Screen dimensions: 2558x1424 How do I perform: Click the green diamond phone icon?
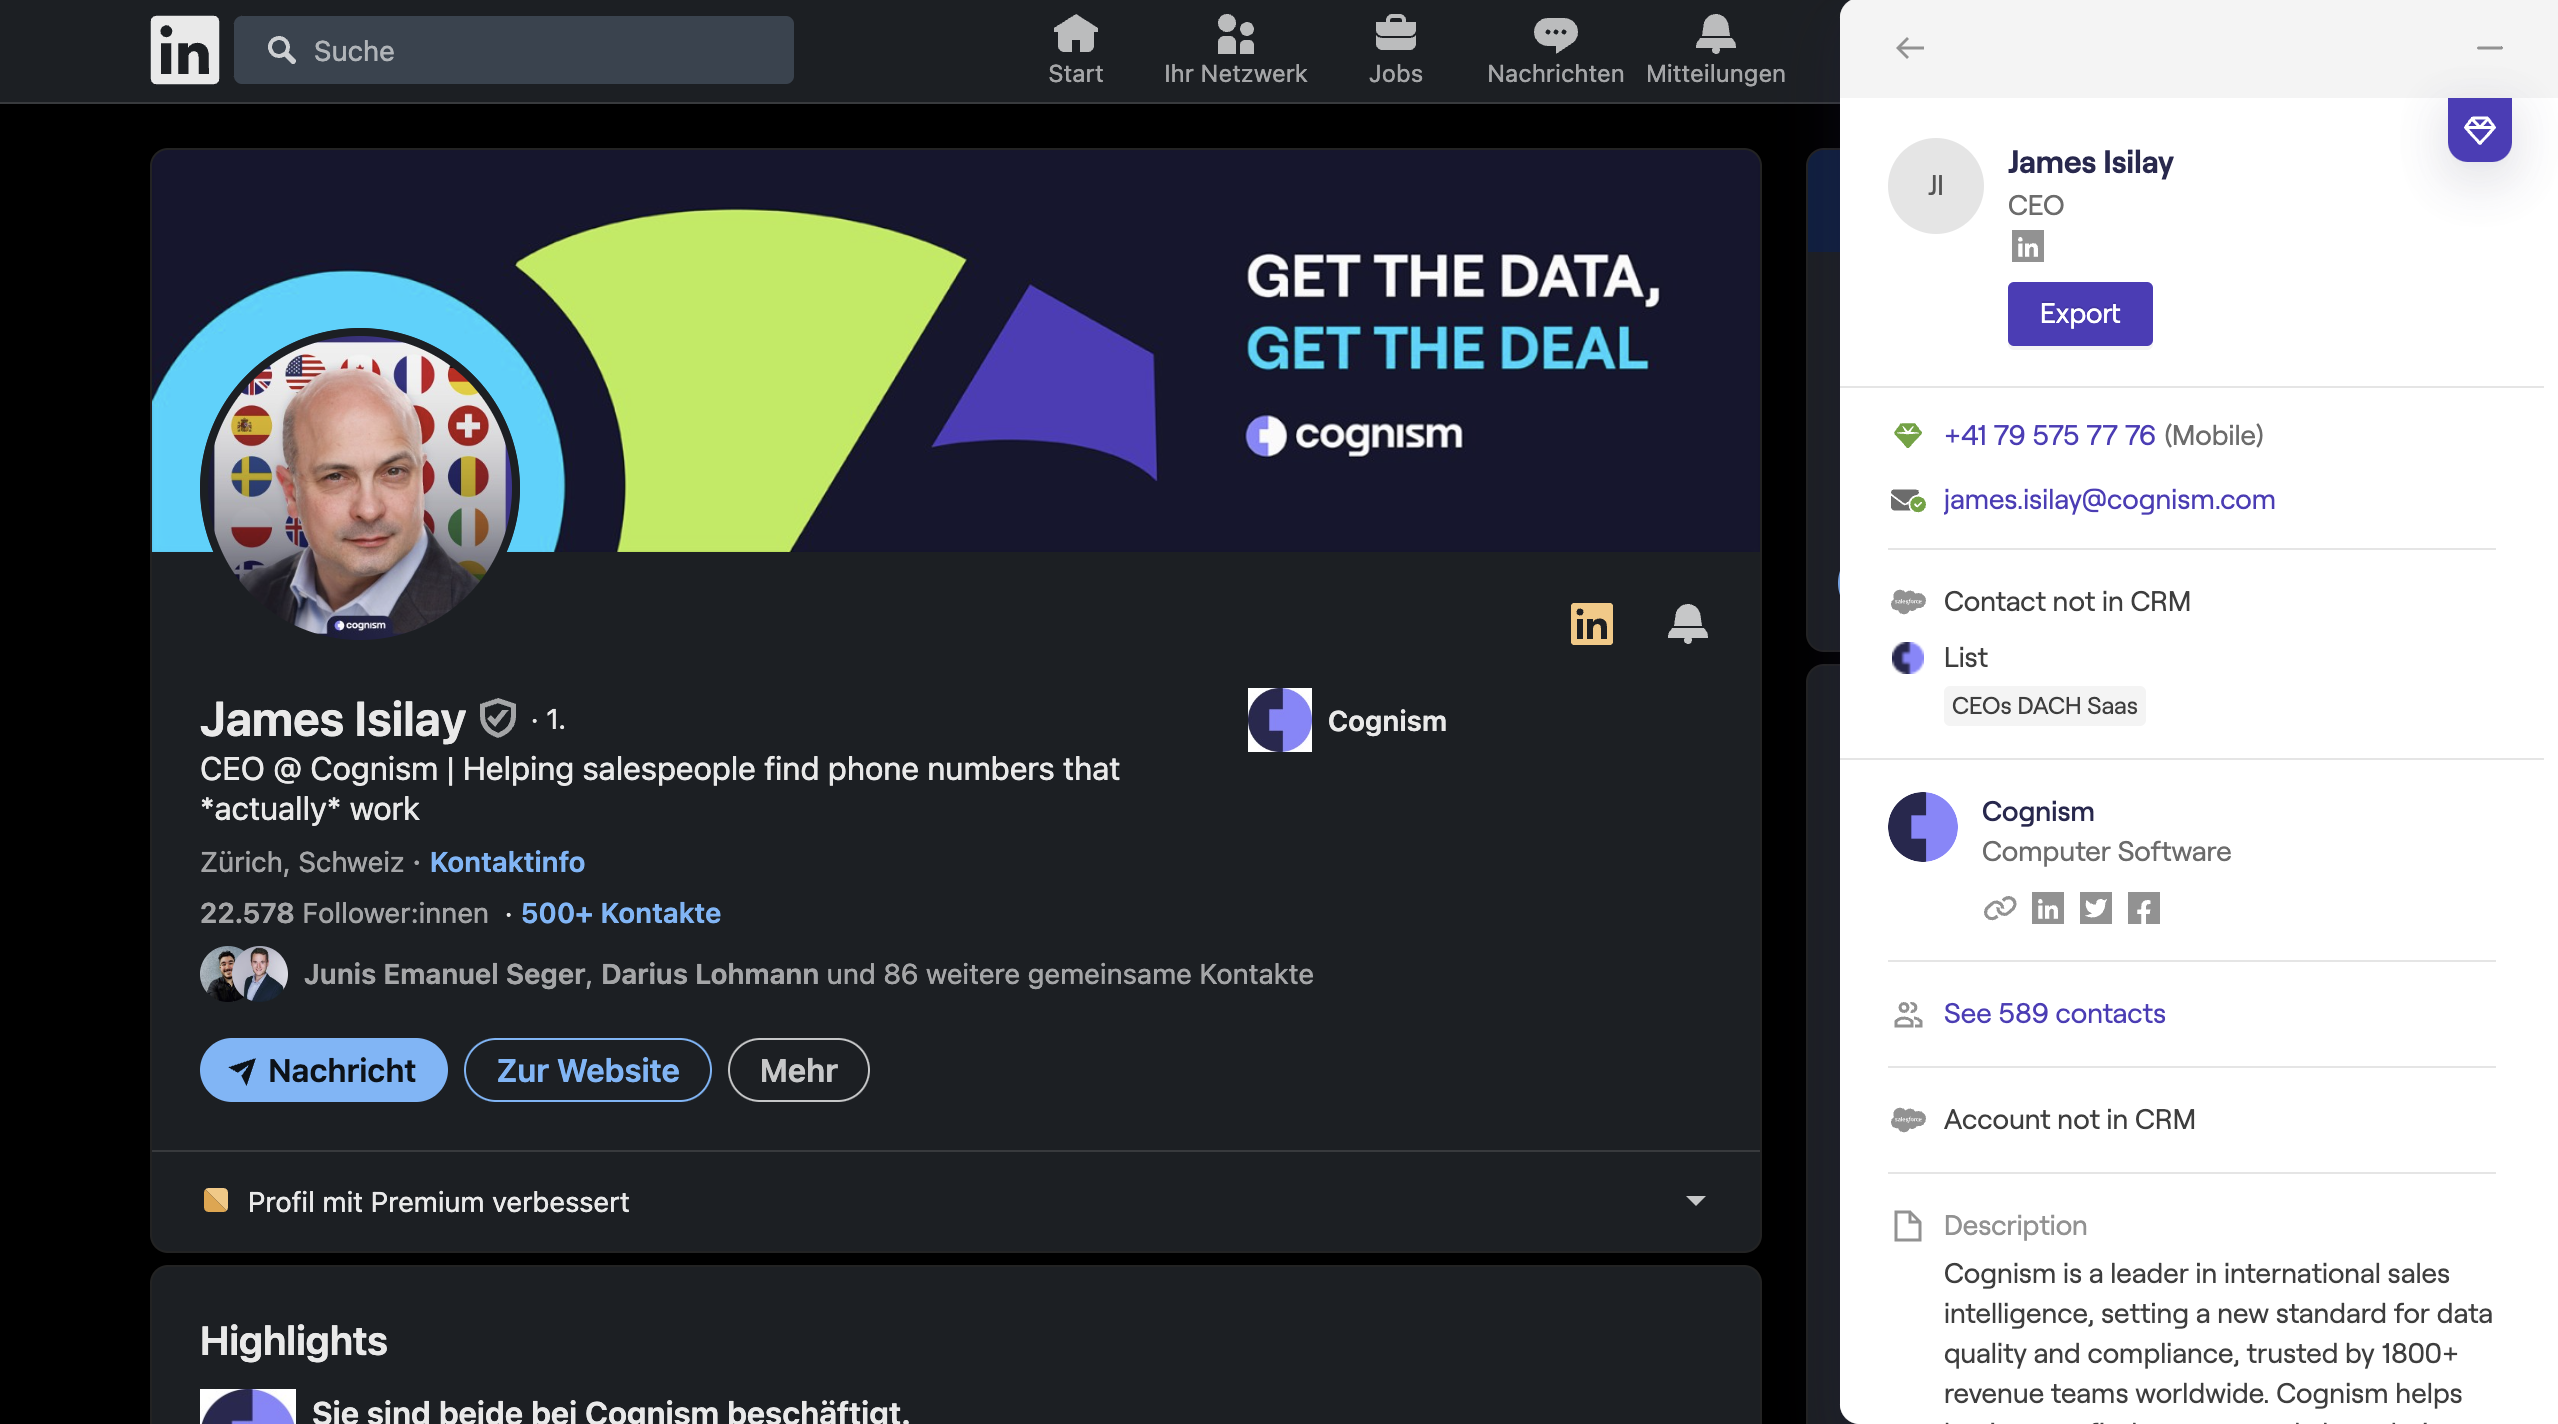[x=1908, y=436]
